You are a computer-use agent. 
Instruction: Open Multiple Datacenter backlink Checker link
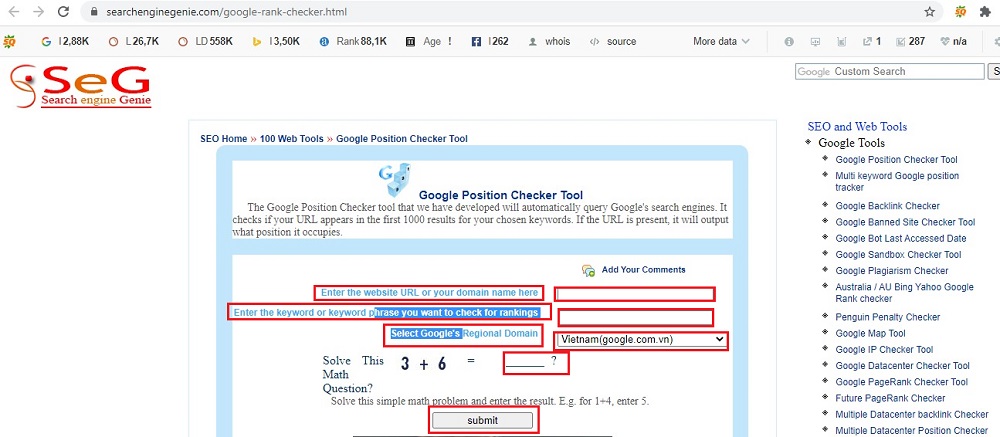pyautogui.click(x=912, y=415)
